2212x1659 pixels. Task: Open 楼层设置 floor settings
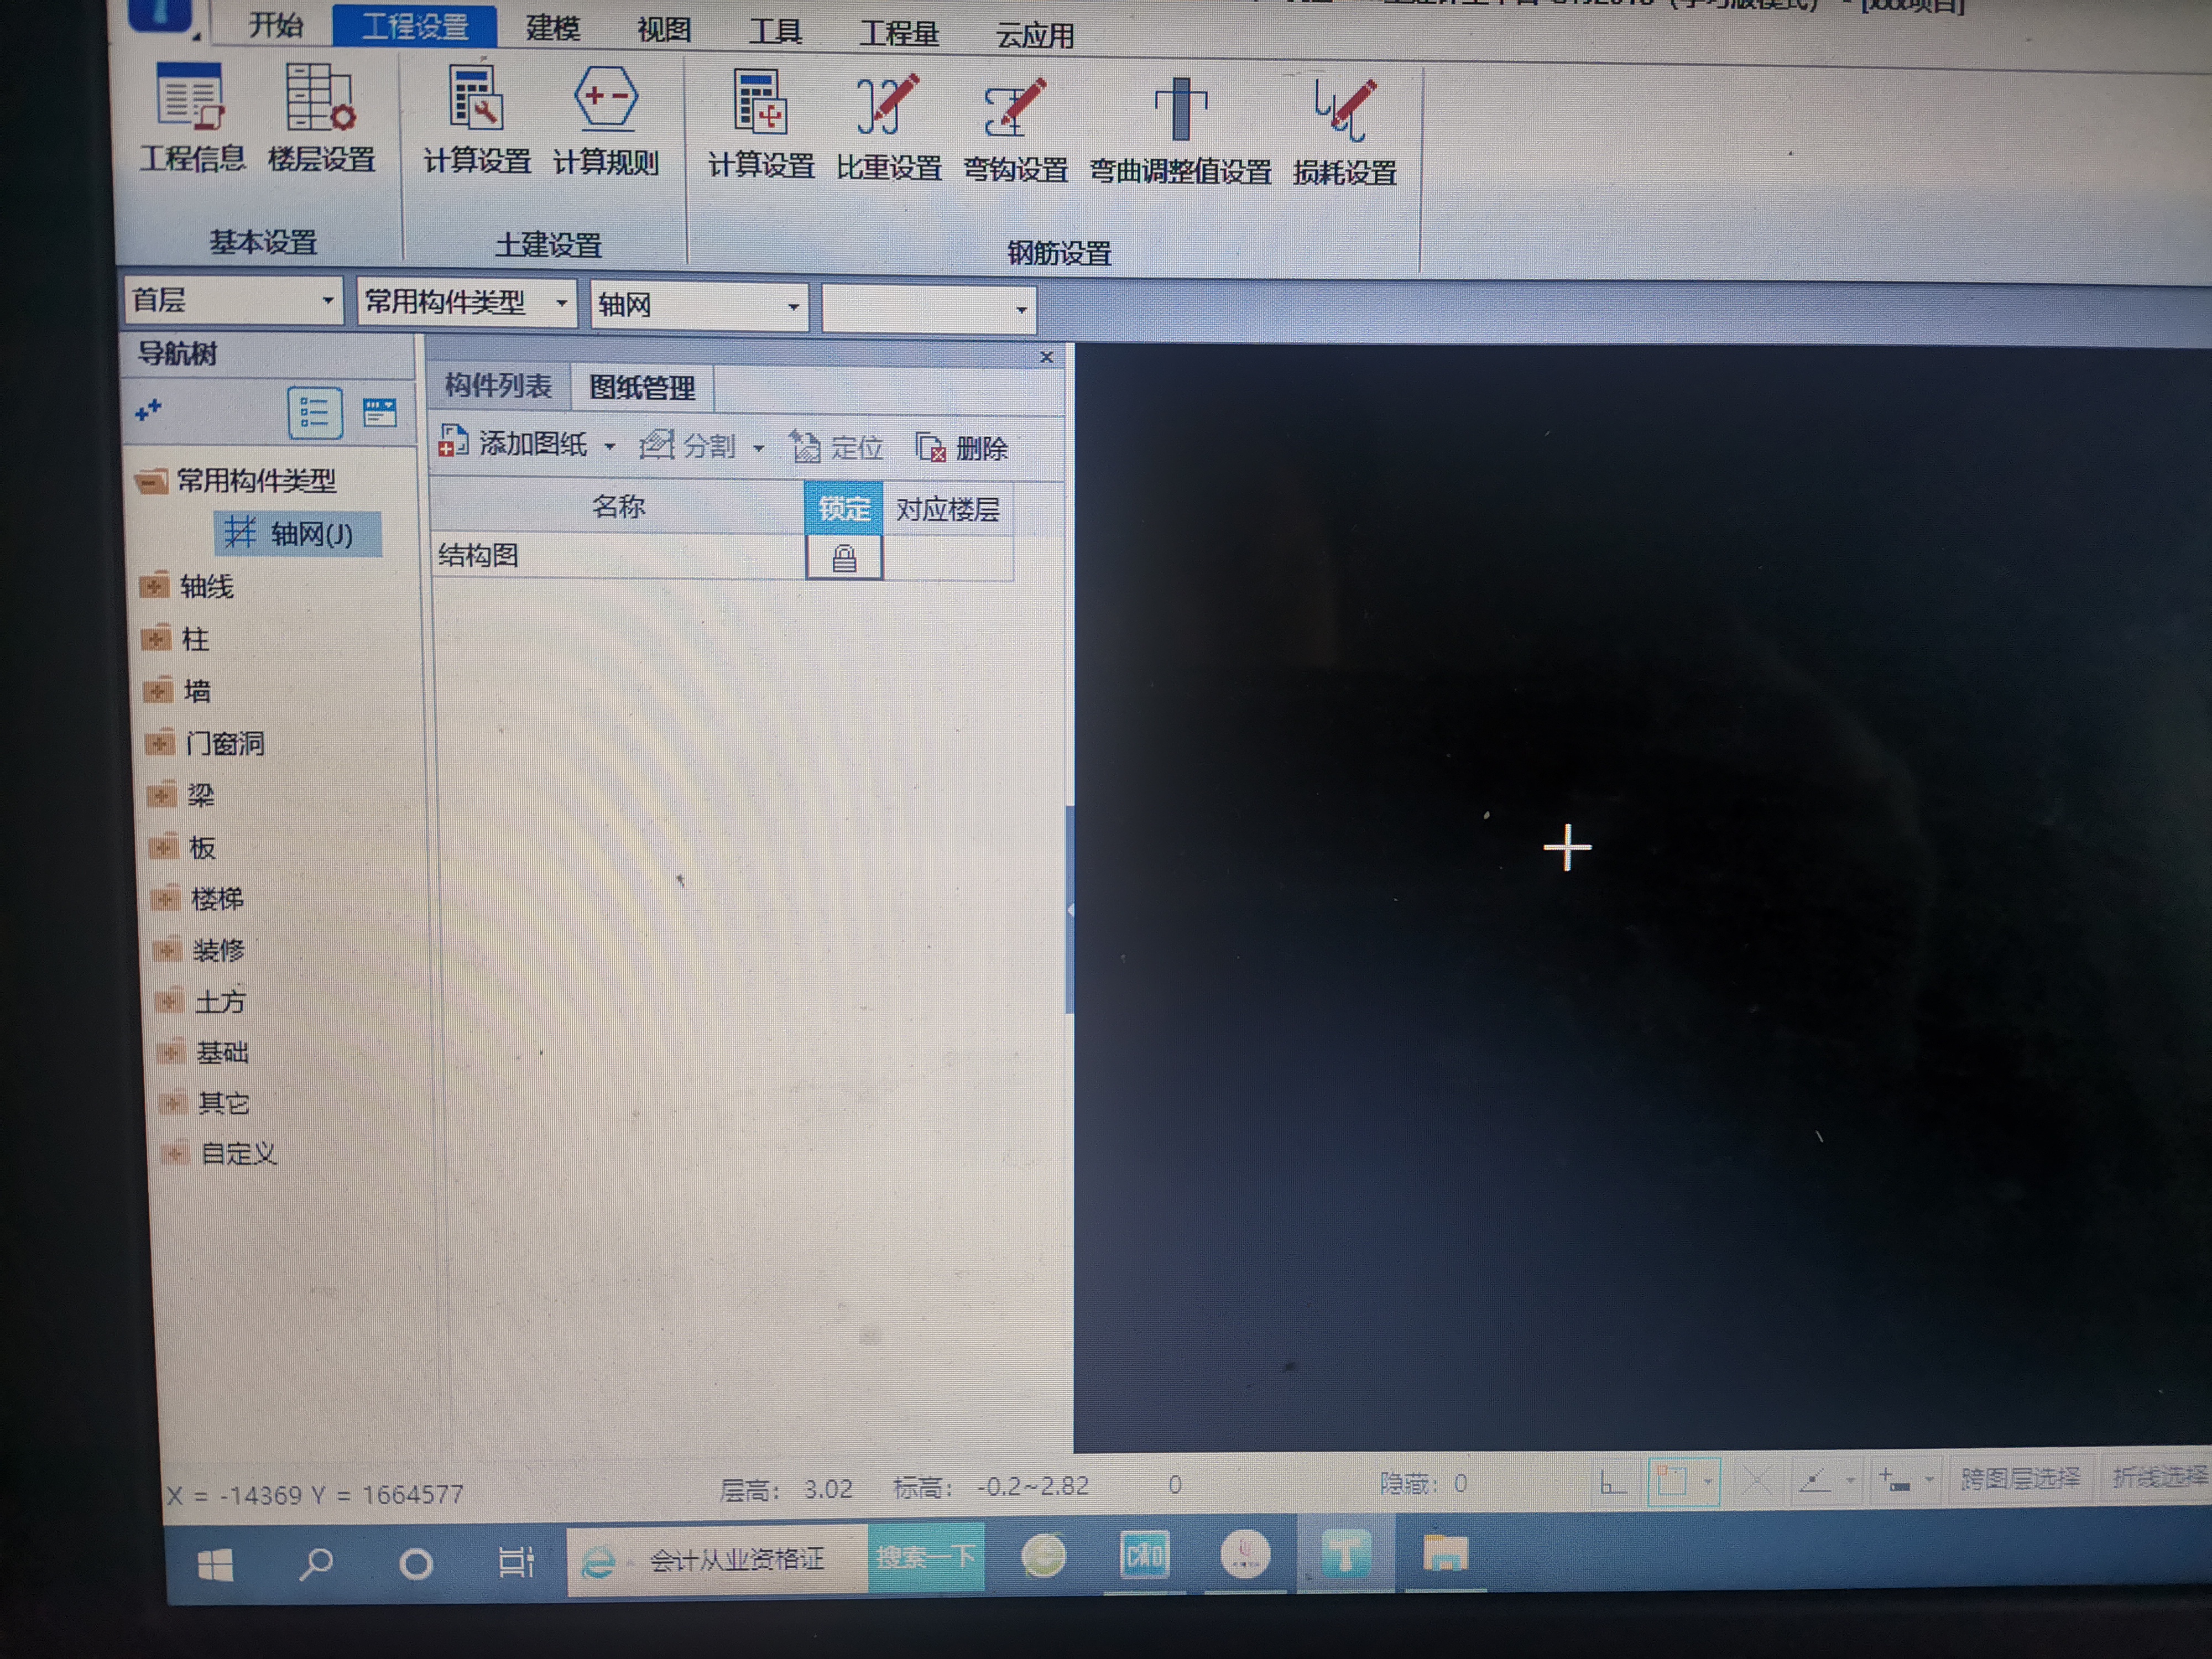pos(320,118)
